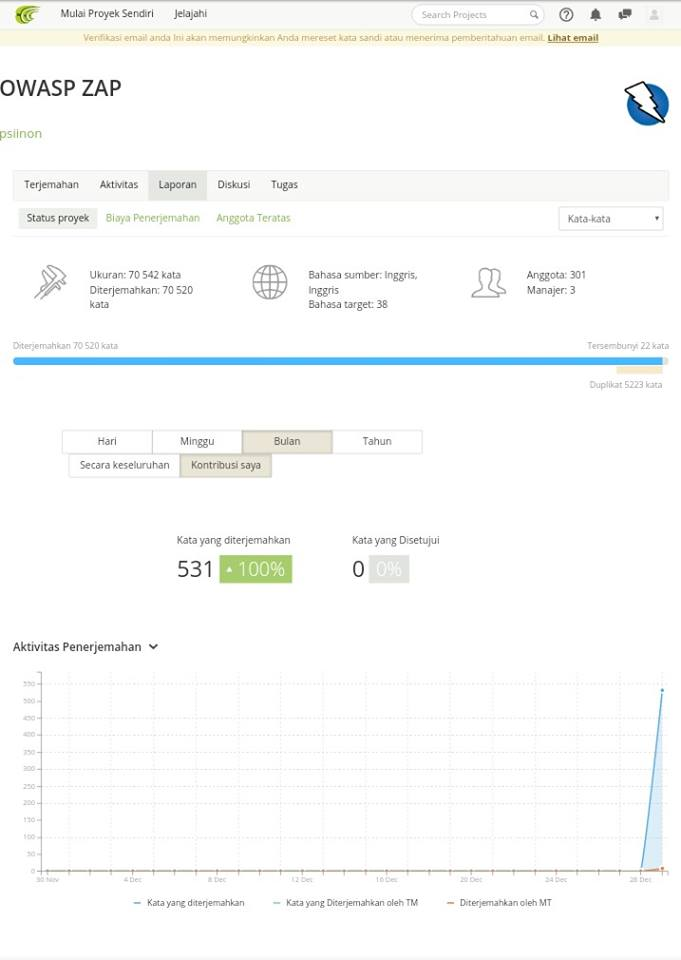This screenshot has height=960, width=681.
Task: Select the Minggu period toggle
Action: click(x=197, y=441)
